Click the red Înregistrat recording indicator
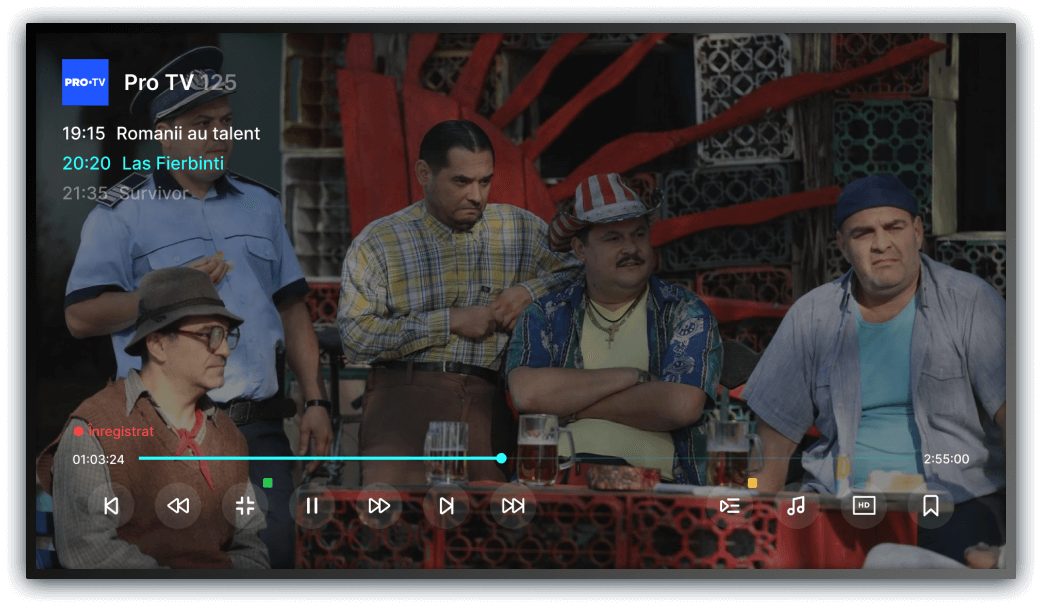 [x=114, y=431]
